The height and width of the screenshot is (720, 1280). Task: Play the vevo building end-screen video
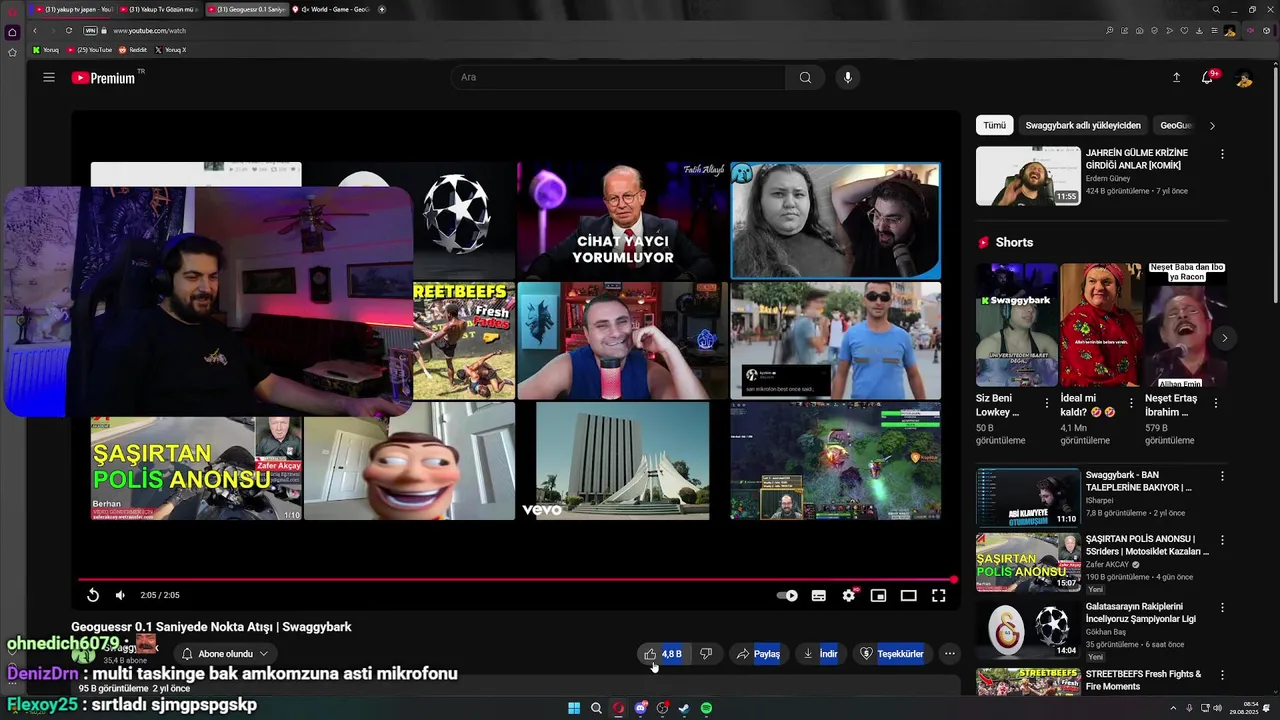coord(623,461)
